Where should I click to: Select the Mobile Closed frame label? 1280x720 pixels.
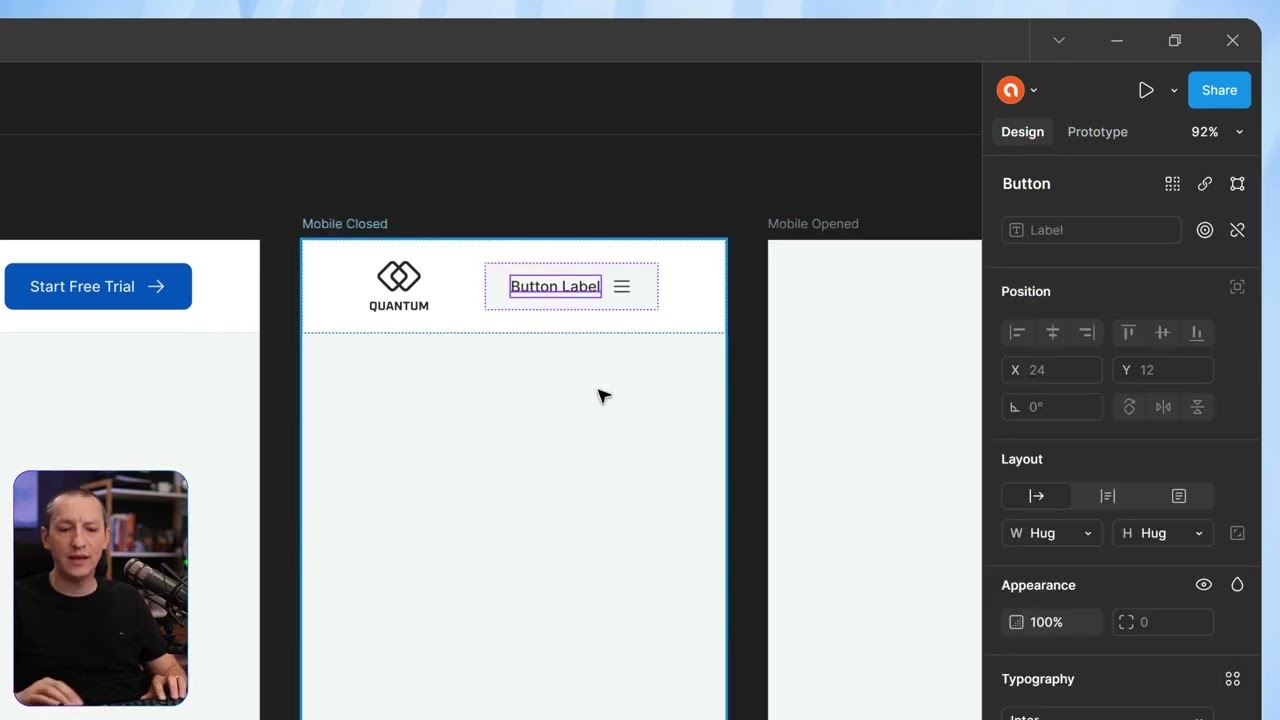[345, 224]
